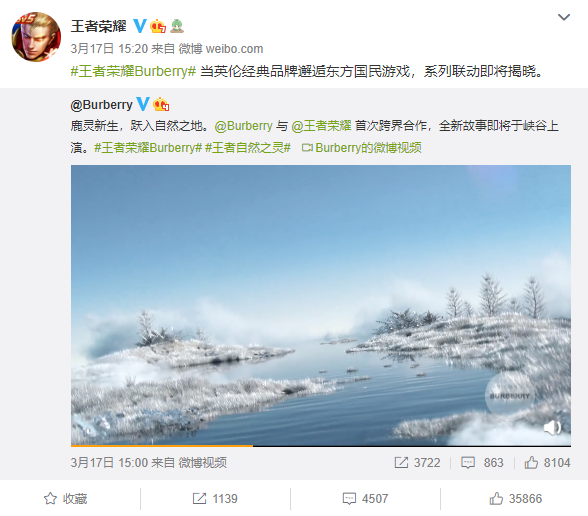
Task: Toggle 收藏 favorite star on this post
Action: (x=66, y=499)
